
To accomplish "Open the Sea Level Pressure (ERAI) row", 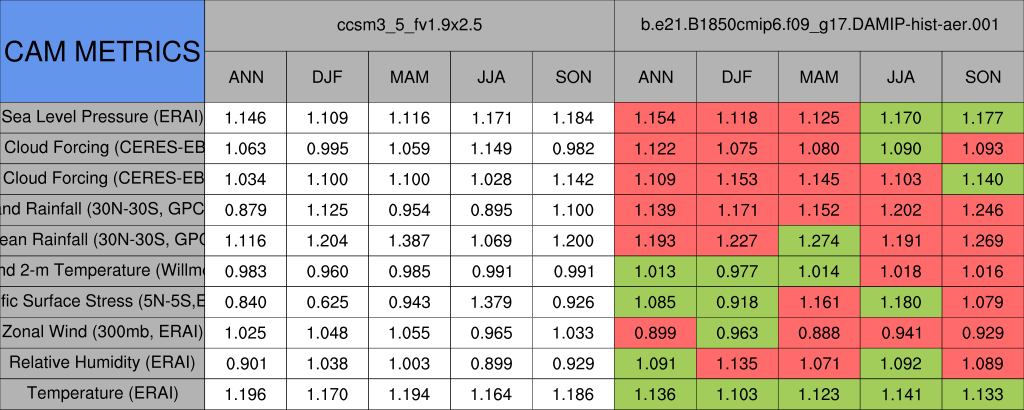I will coord(102,117).
